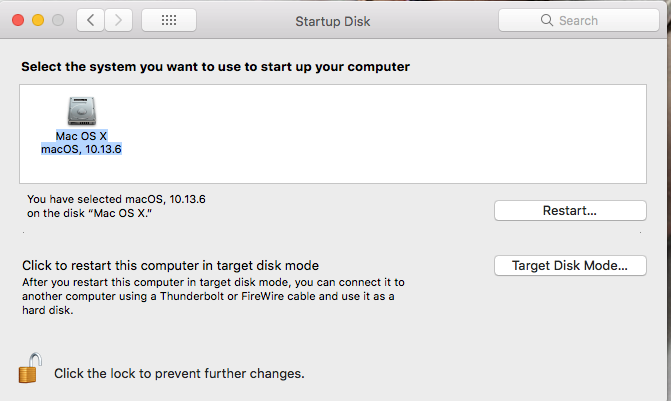Screen dimensions: 671x401
Task: Click "Click the lock to prevent further changes" text
Action: pos(179,374)
